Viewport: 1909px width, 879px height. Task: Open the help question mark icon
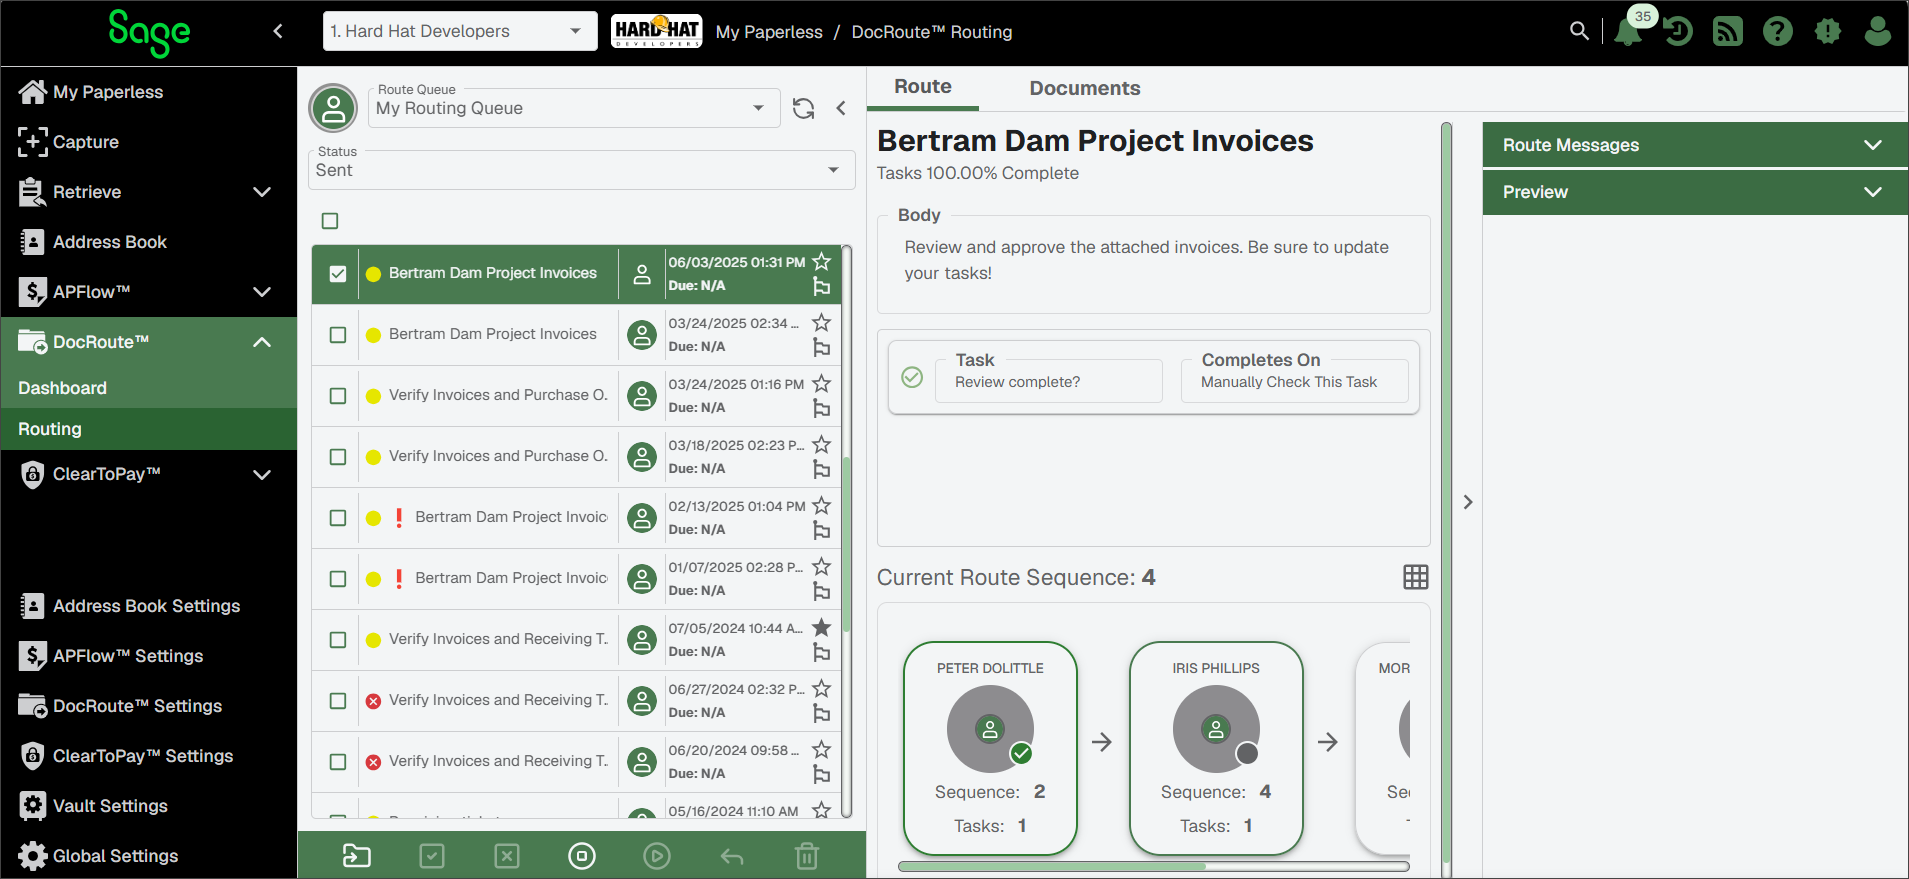[1778, 31]
